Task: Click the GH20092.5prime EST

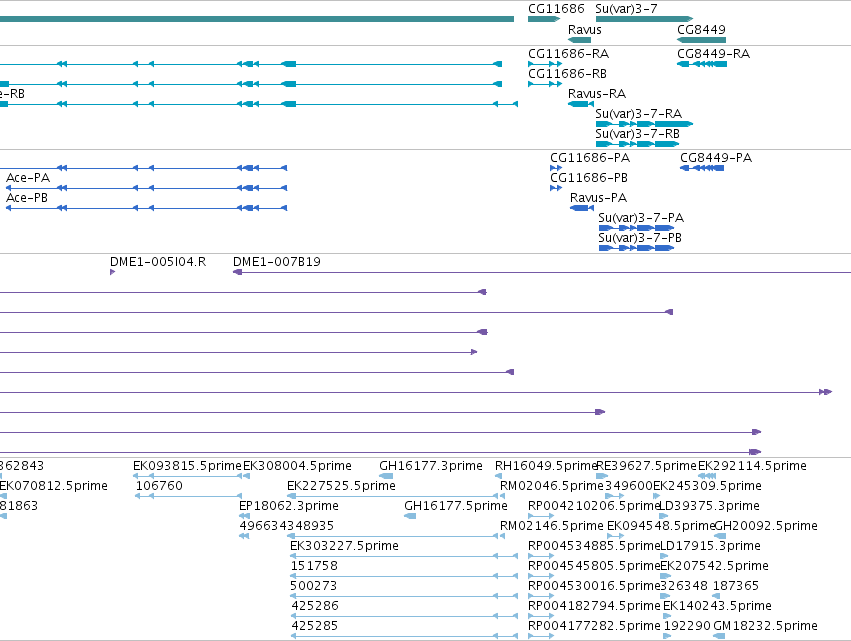Action: 720,536
